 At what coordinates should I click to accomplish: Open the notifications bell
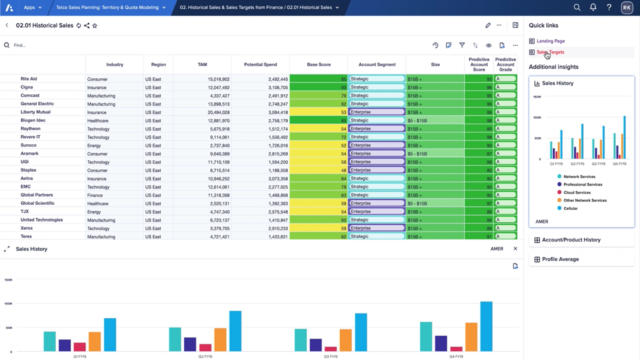pyautogui.click(x=593, y=7)
